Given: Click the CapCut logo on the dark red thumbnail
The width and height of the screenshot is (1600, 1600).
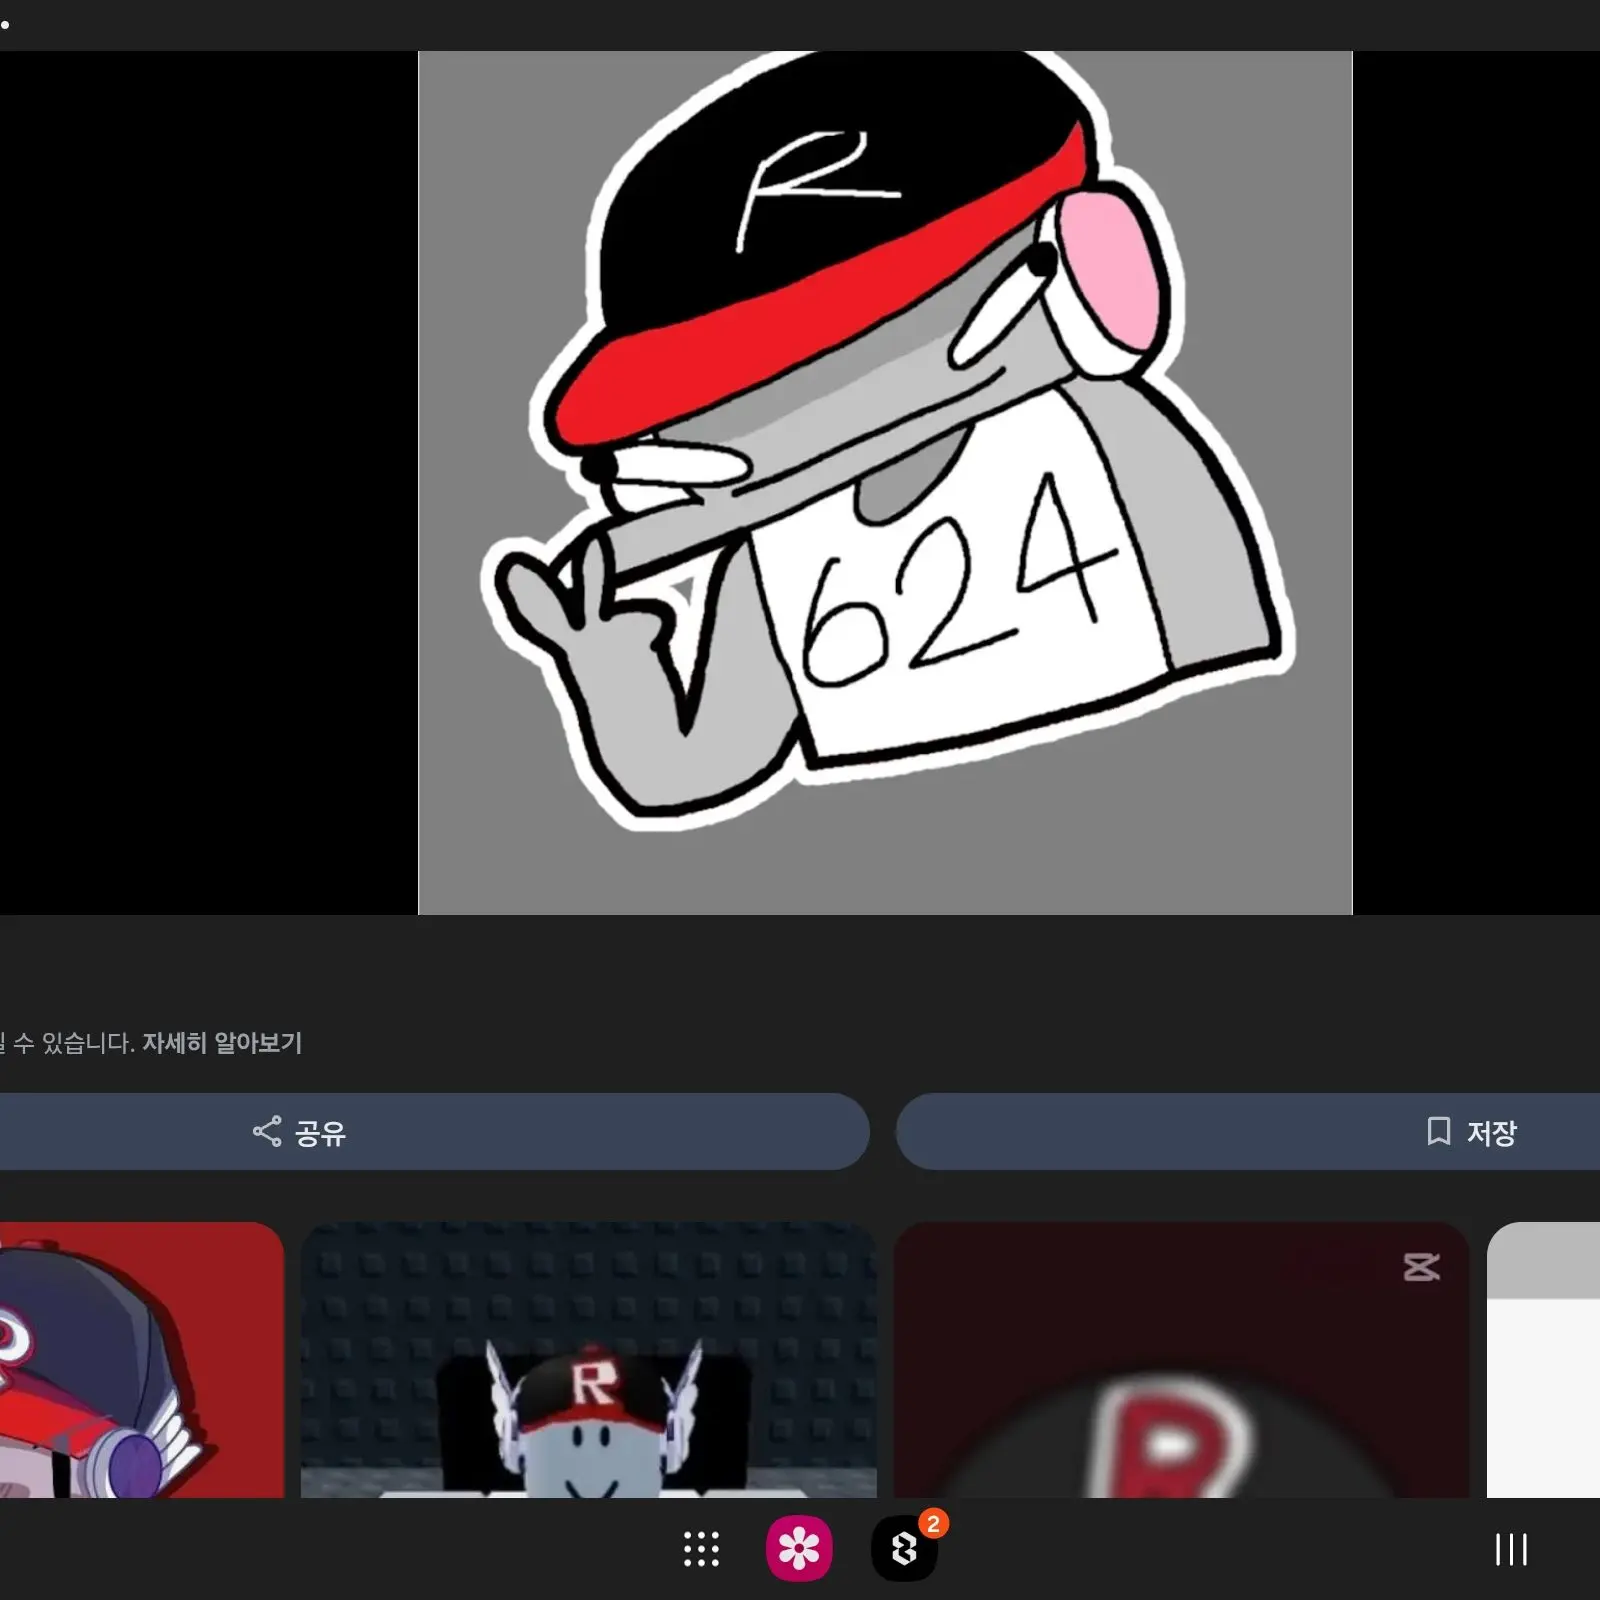Looking at the screenshot, I should [1421, 1267].
